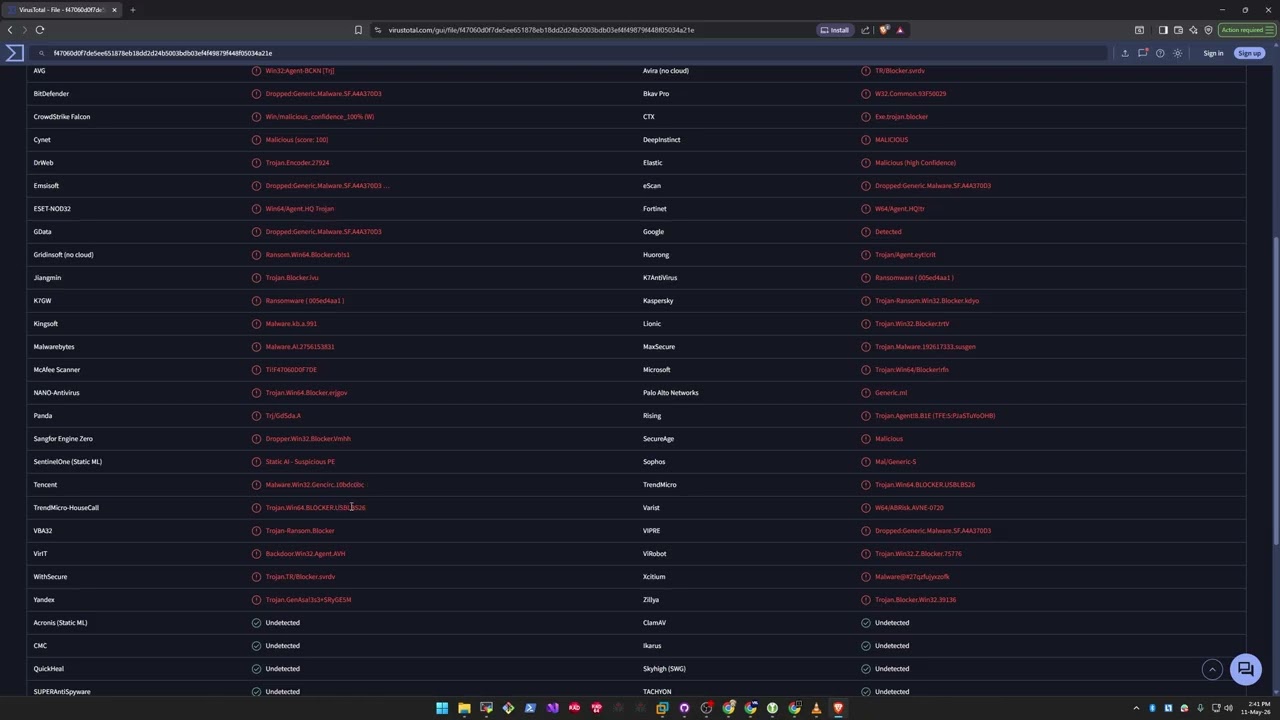Click the Brave VPN shield icon
The height and width of the screenshot is (720, 1280).
click(1208, 30)
